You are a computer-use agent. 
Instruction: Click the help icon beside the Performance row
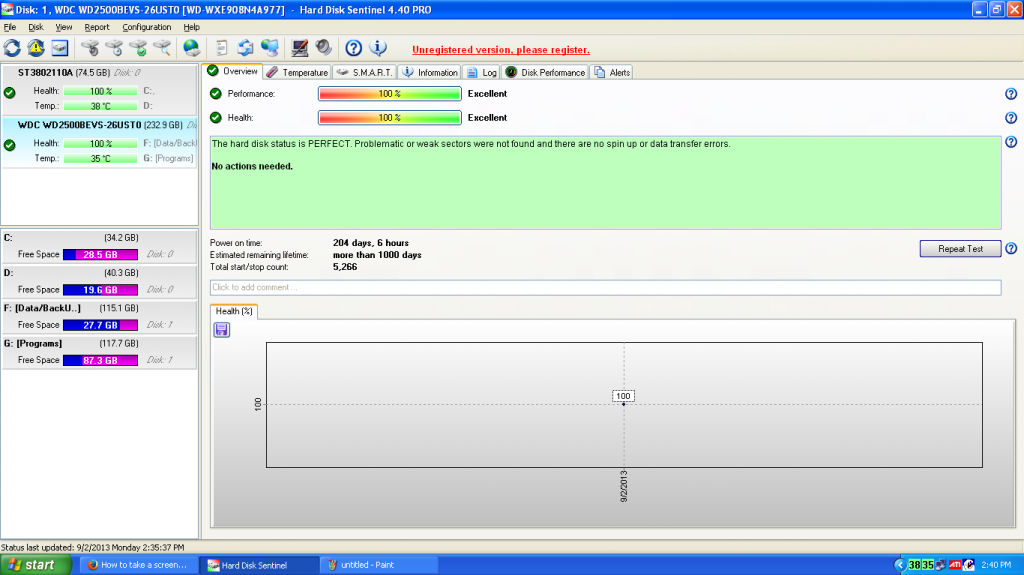tap(1011, 94)
